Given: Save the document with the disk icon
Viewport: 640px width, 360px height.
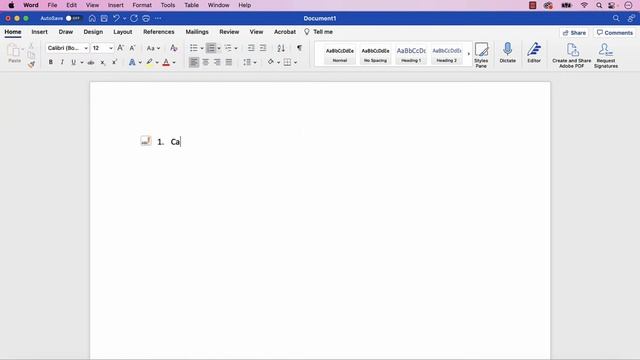Looking at the screenshot, I should (104, 18).
